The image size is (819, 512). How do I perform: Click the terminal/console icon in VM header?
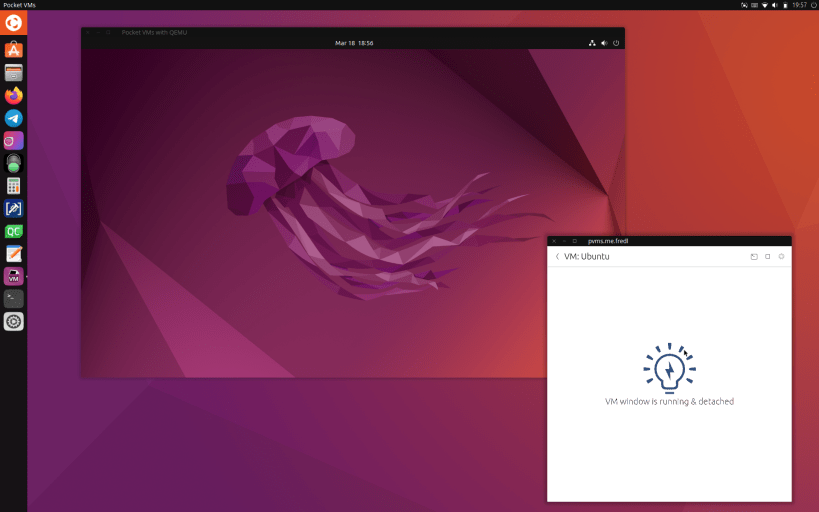[754, 257]
